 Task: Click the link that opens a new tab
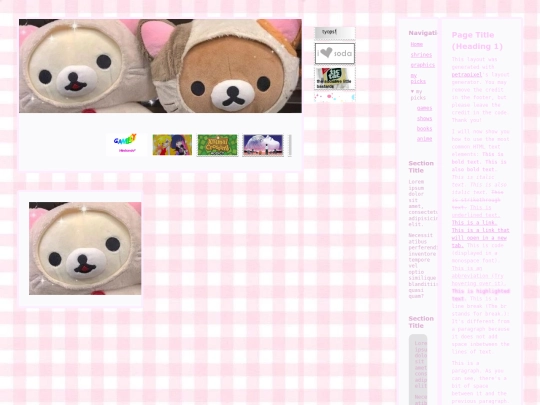(480, 238)
